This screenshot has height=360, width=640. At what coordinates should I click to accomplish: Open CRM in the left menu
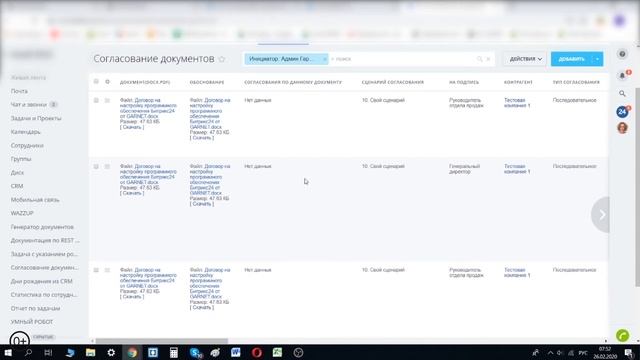pyautogui.click(x=17, y=186)
